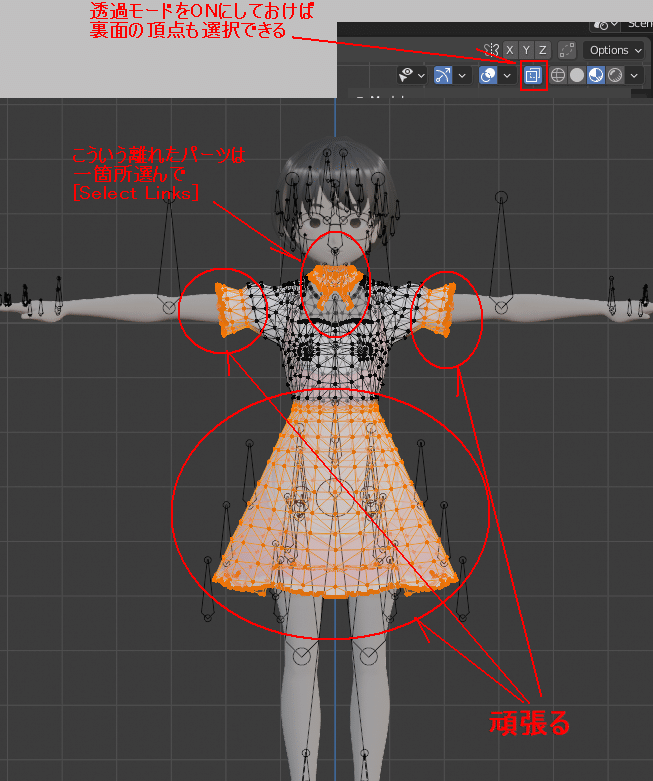
Task: Enable X axis mirror
Action: [x=510, y=50]
